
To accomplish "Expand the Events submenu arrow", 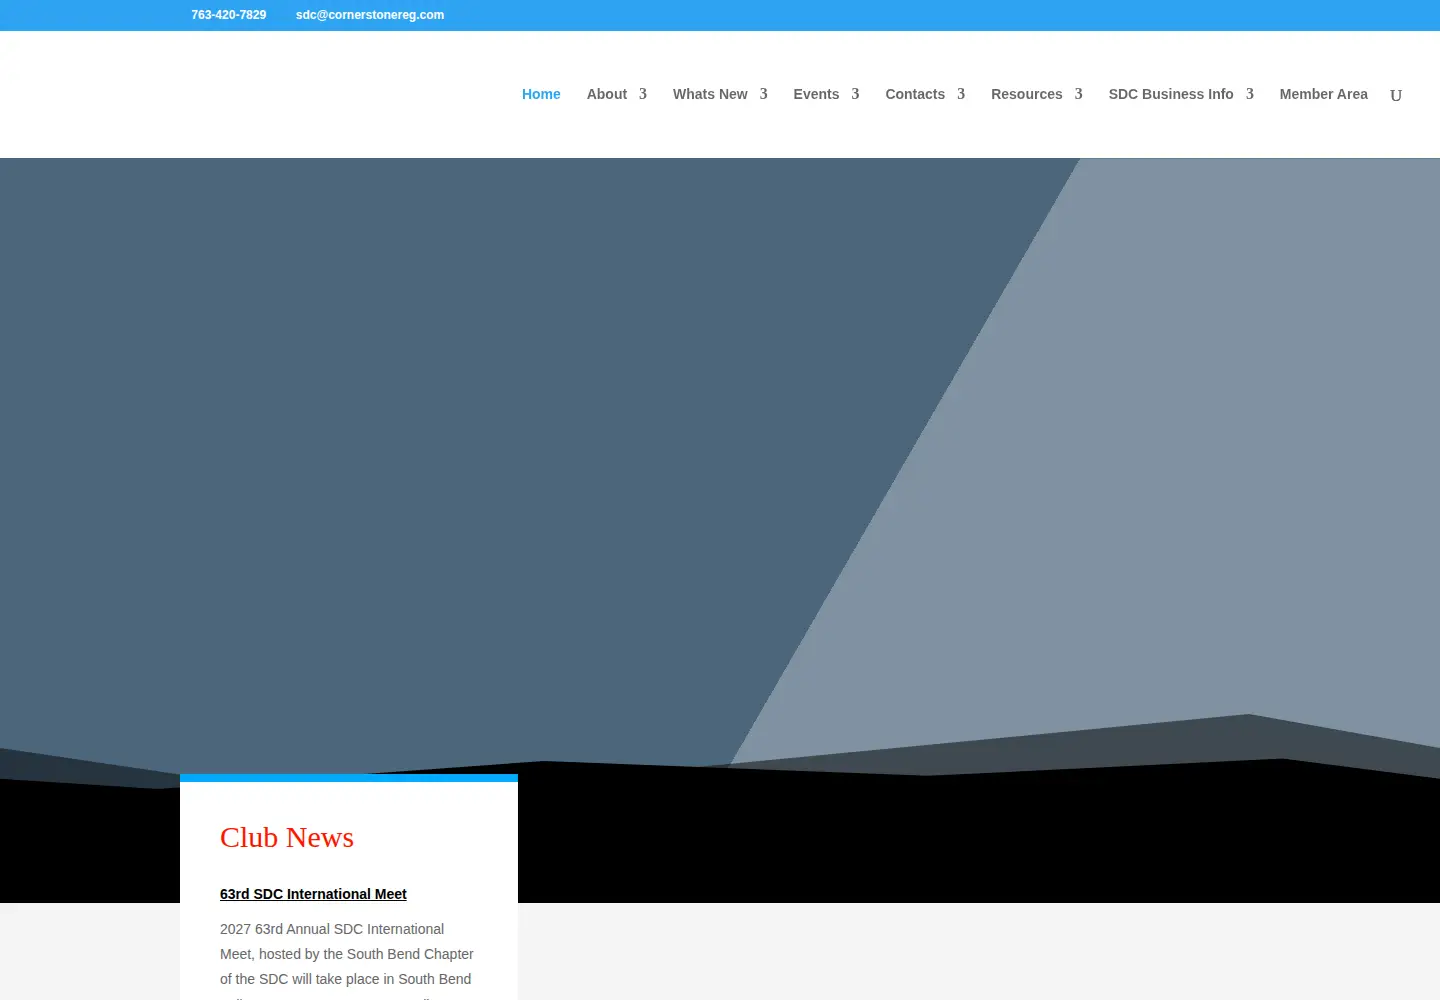I will (855, 94).
